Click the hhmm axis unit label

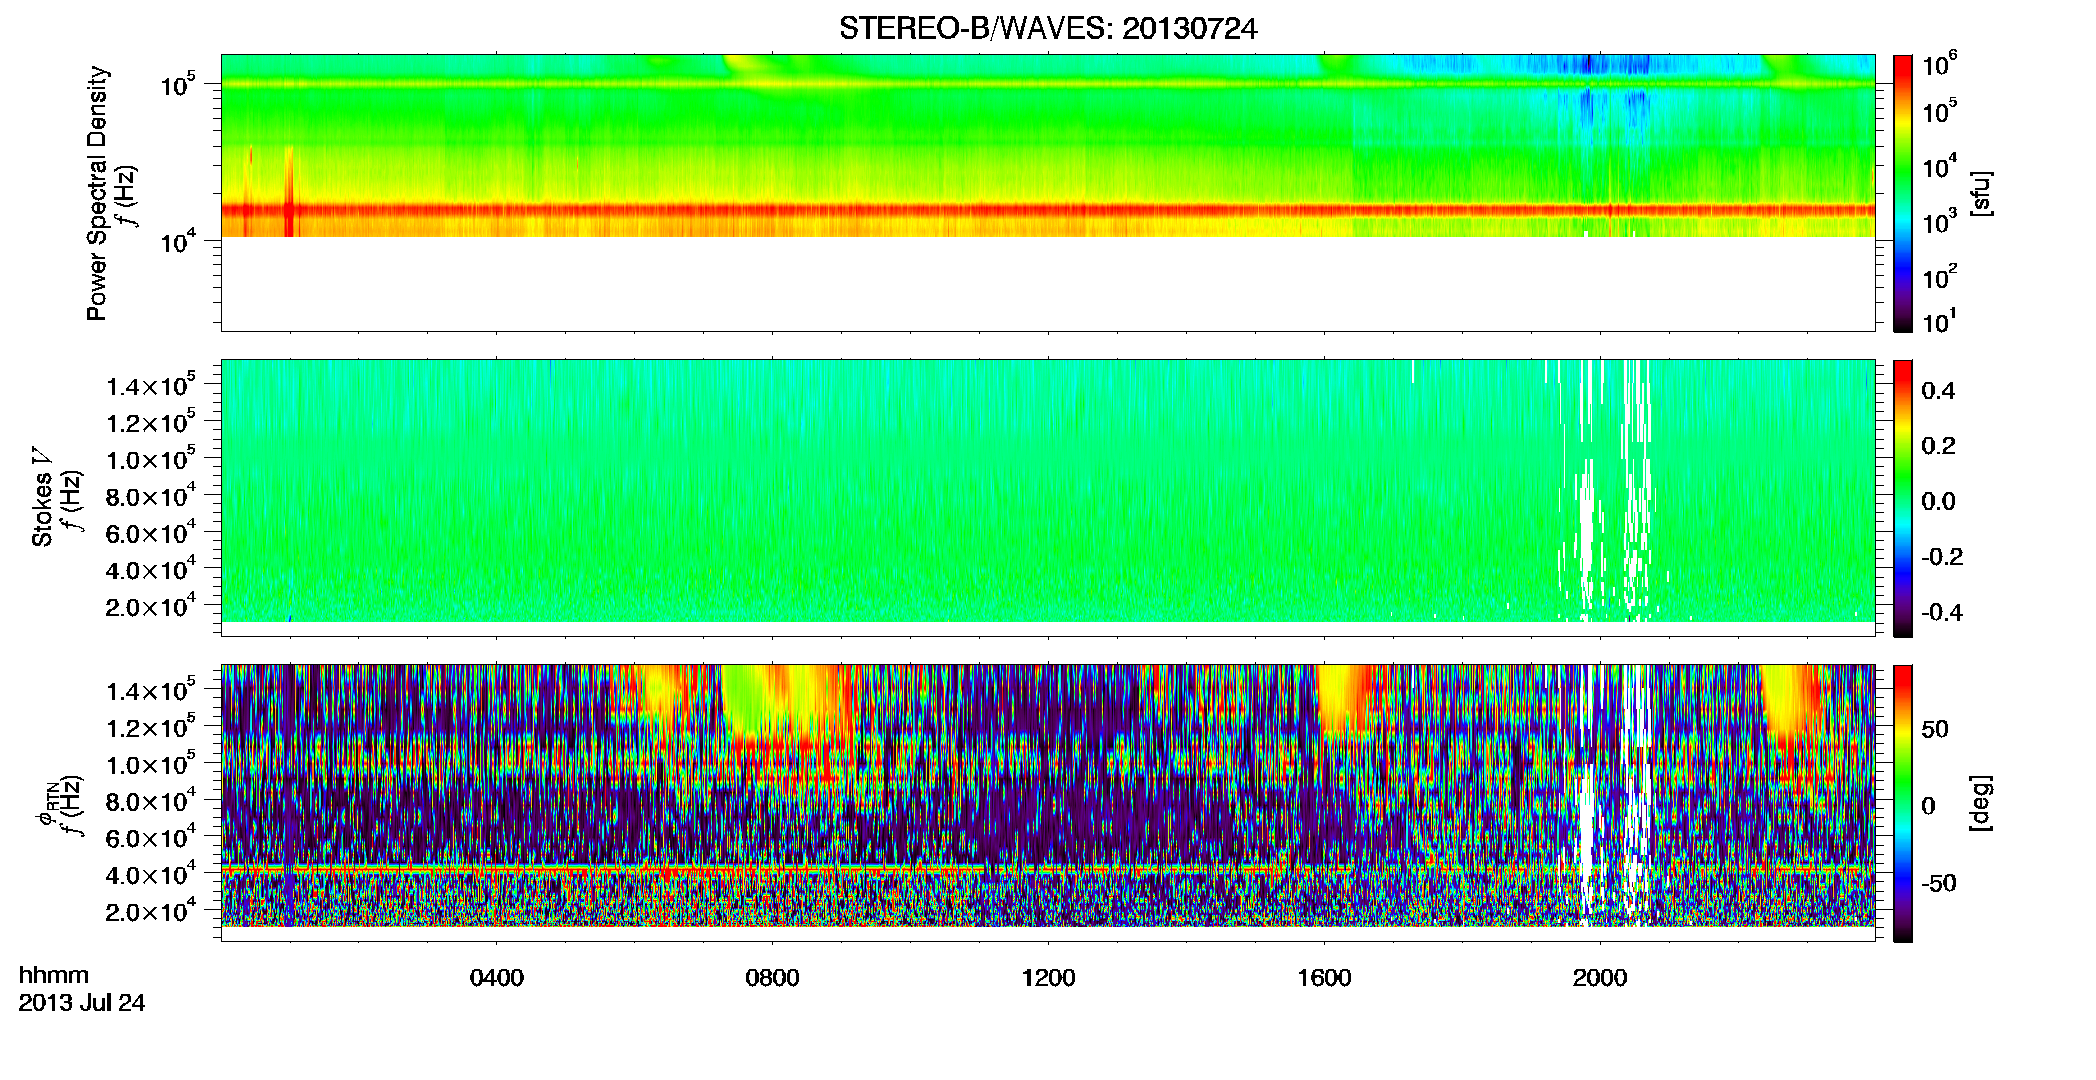pos(54,976)
